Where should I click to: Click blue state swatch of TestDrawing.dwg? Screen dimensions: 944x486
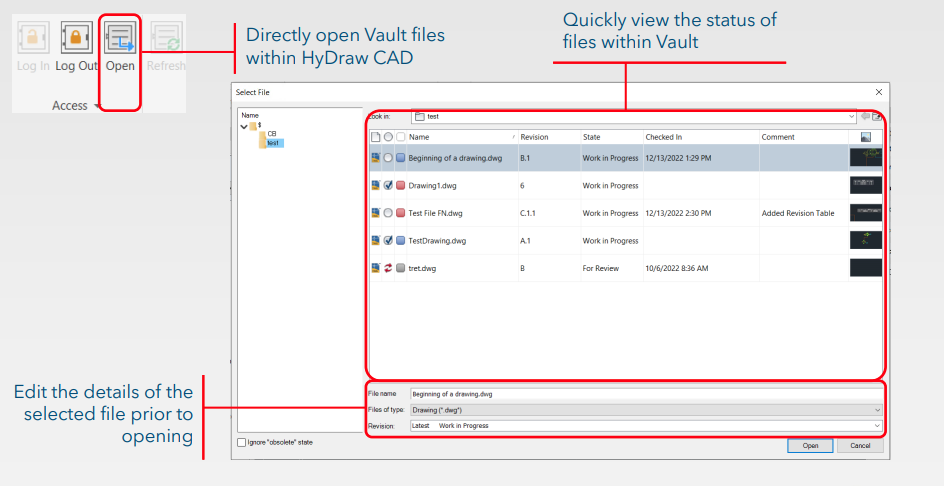400,240
